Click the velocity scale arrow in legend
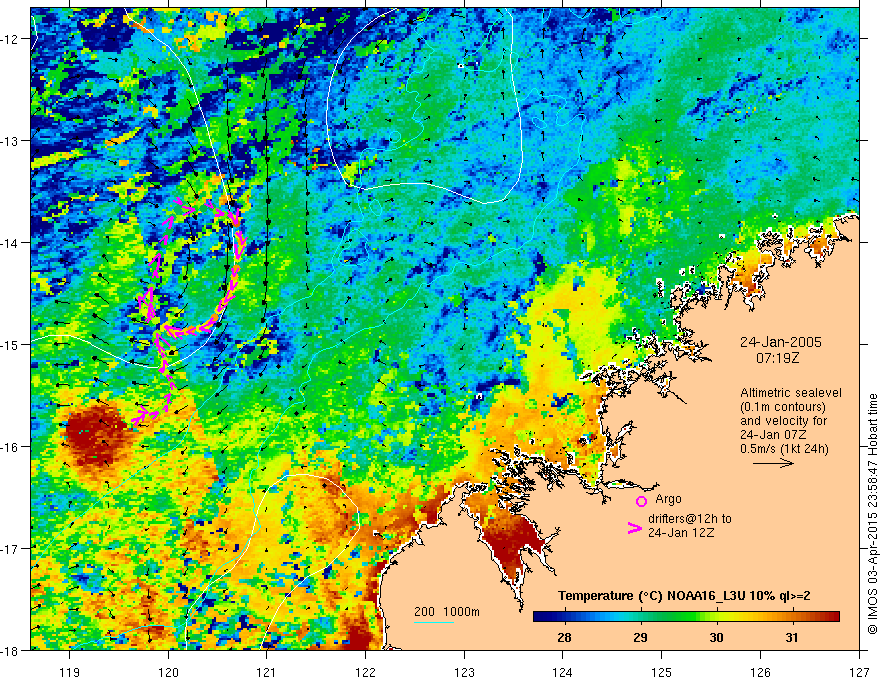 [x=773, y=463]
